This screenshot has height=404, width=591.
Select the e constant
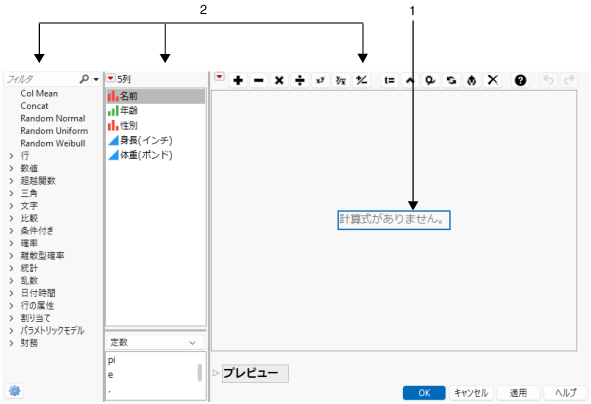click(x=110, y=375)
